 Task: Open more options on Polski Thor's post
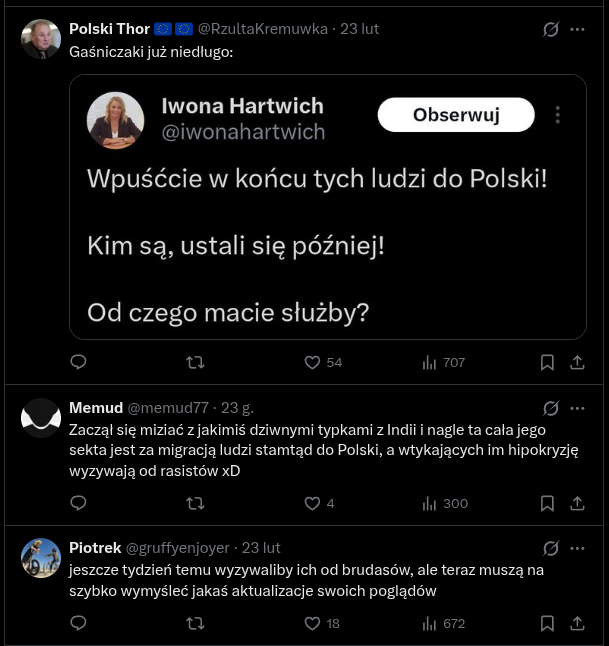[577, 29]
